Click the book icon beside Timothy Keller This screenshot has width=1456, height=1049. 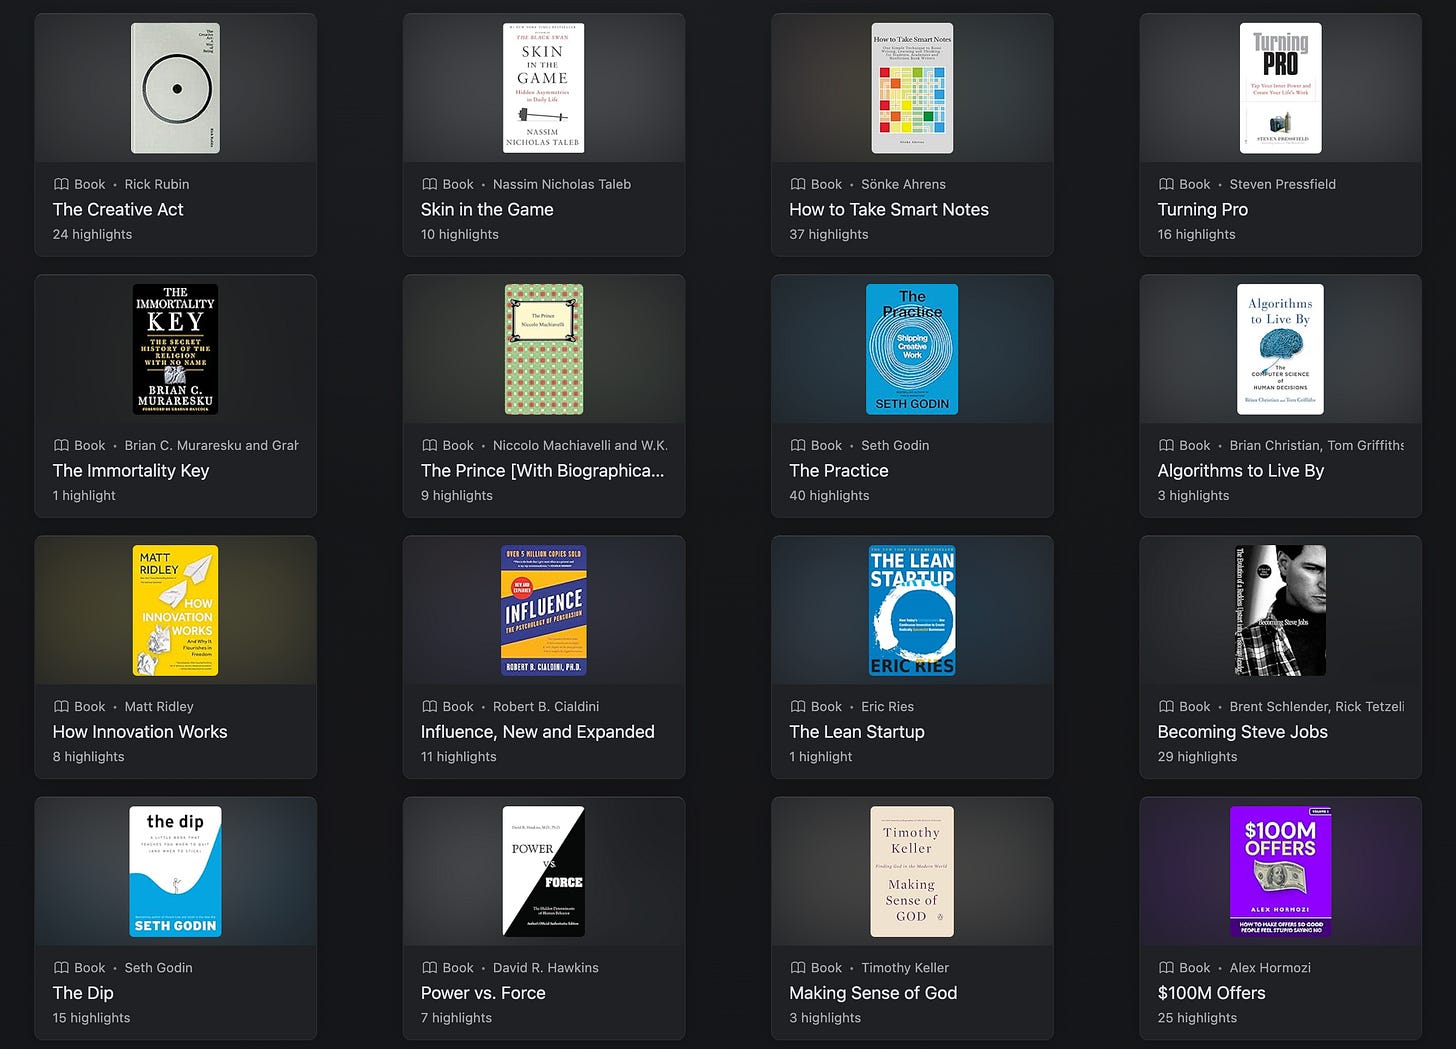point(798,967)
